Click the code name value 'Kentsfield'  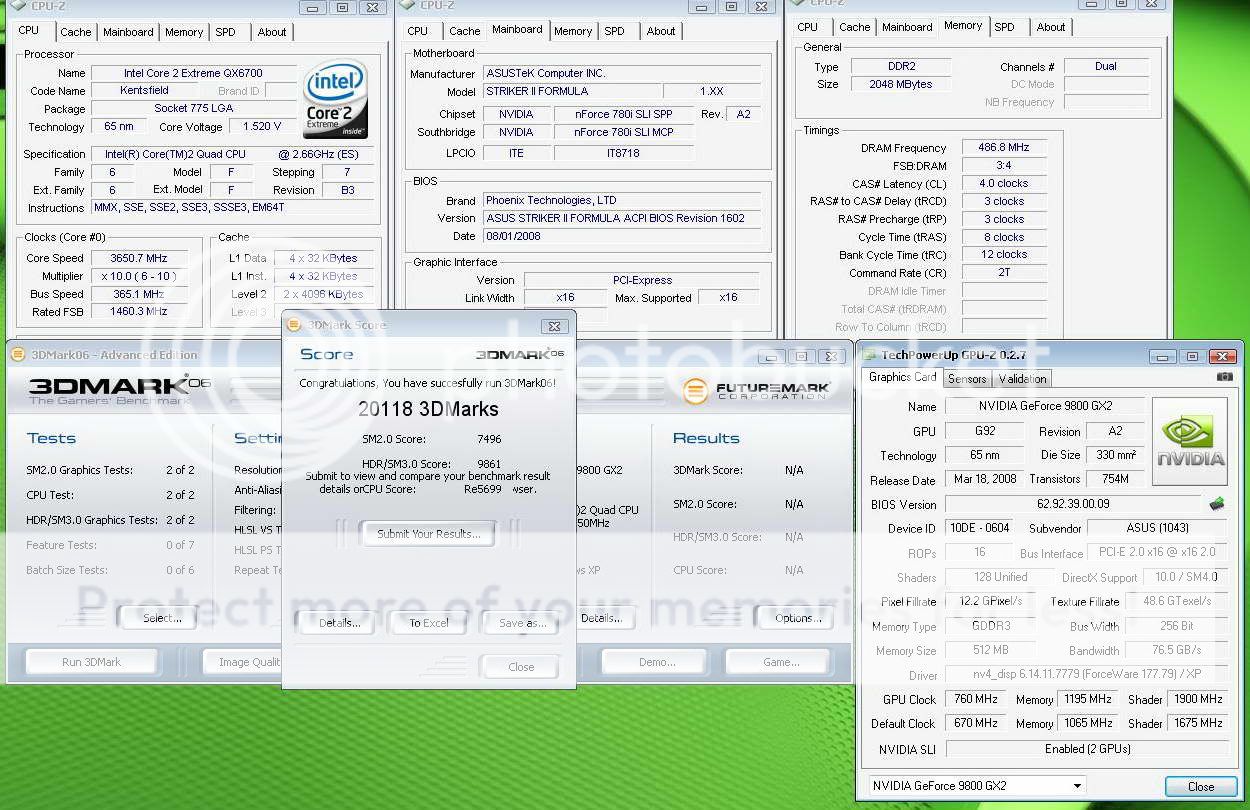click(x=146, y=91)
